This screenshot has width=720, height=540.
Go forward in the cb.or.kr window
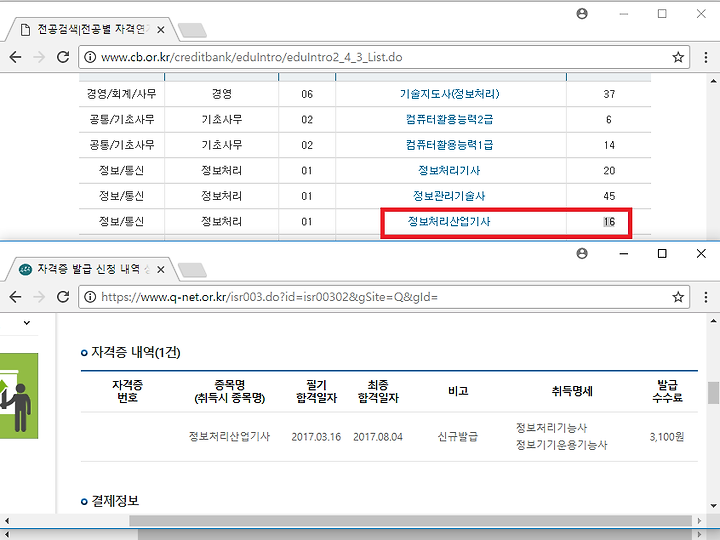coord(39,57)
